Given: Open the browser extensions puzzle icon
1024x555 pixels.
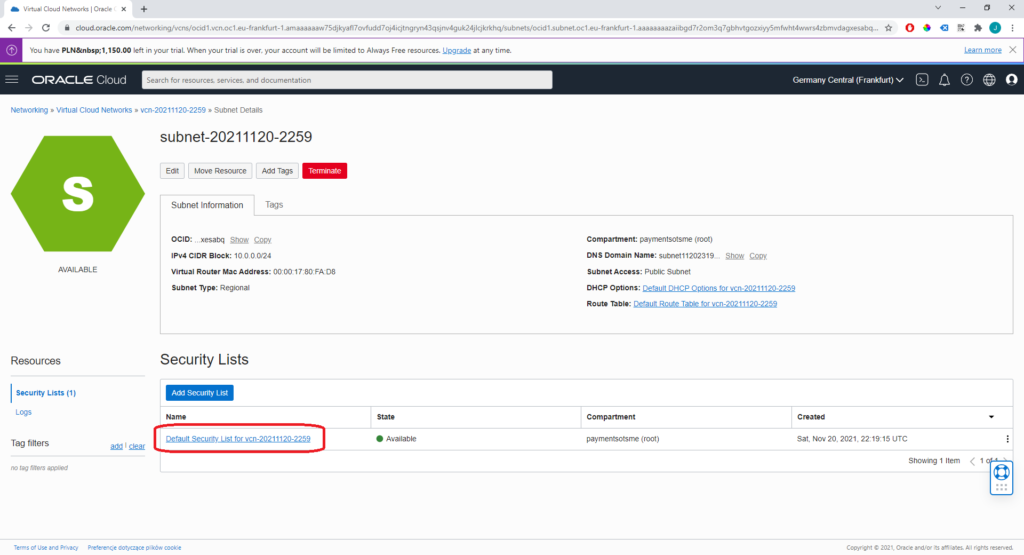Looking at the screenshot, I should click(978, 28).
